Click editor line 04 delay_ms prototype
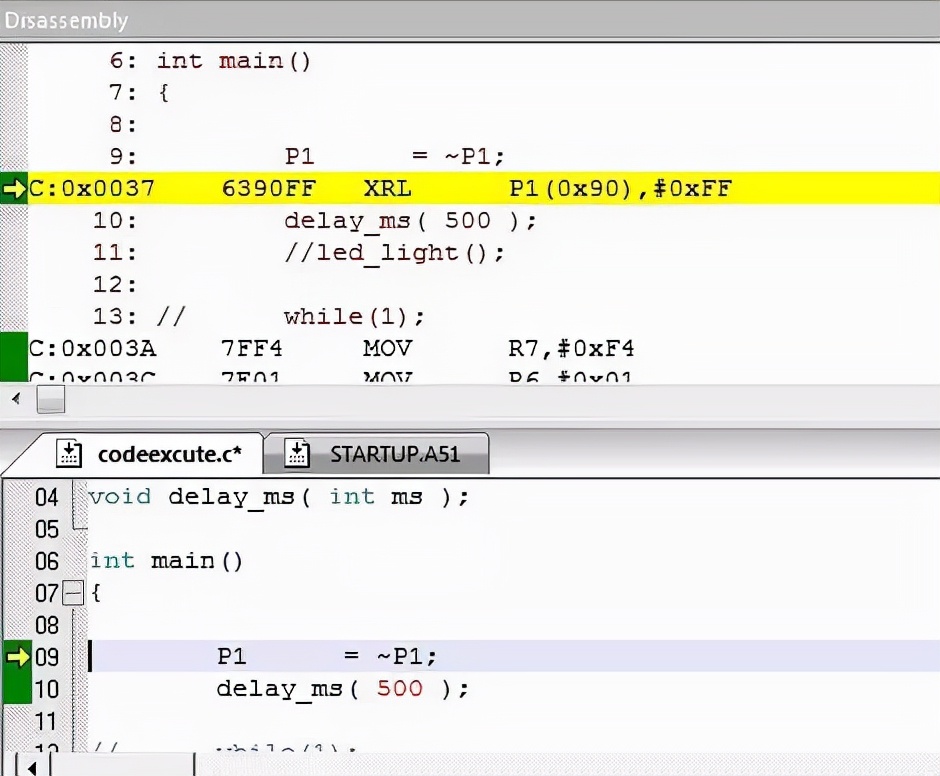Image resolution: width=940 pixels, height=776 pixels. tap(278, 497)
